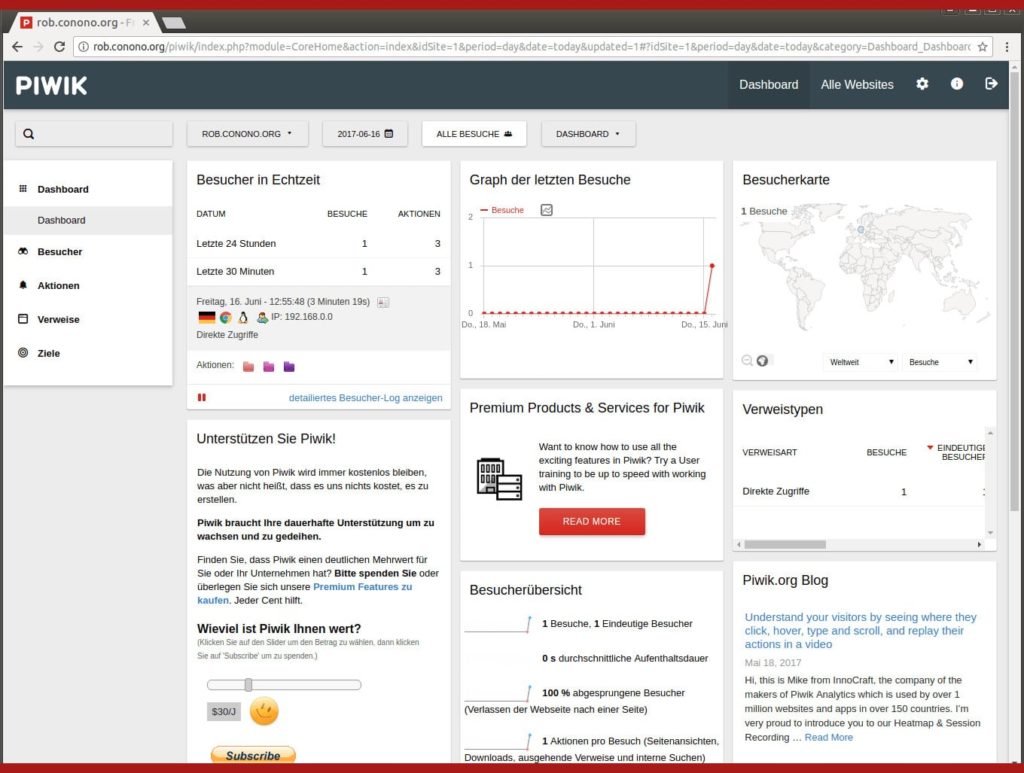The height and width of the screenshot is (773, 1024).
Task: Click the Chrome browser icon in visitor row
Action: tap(225, 317)
